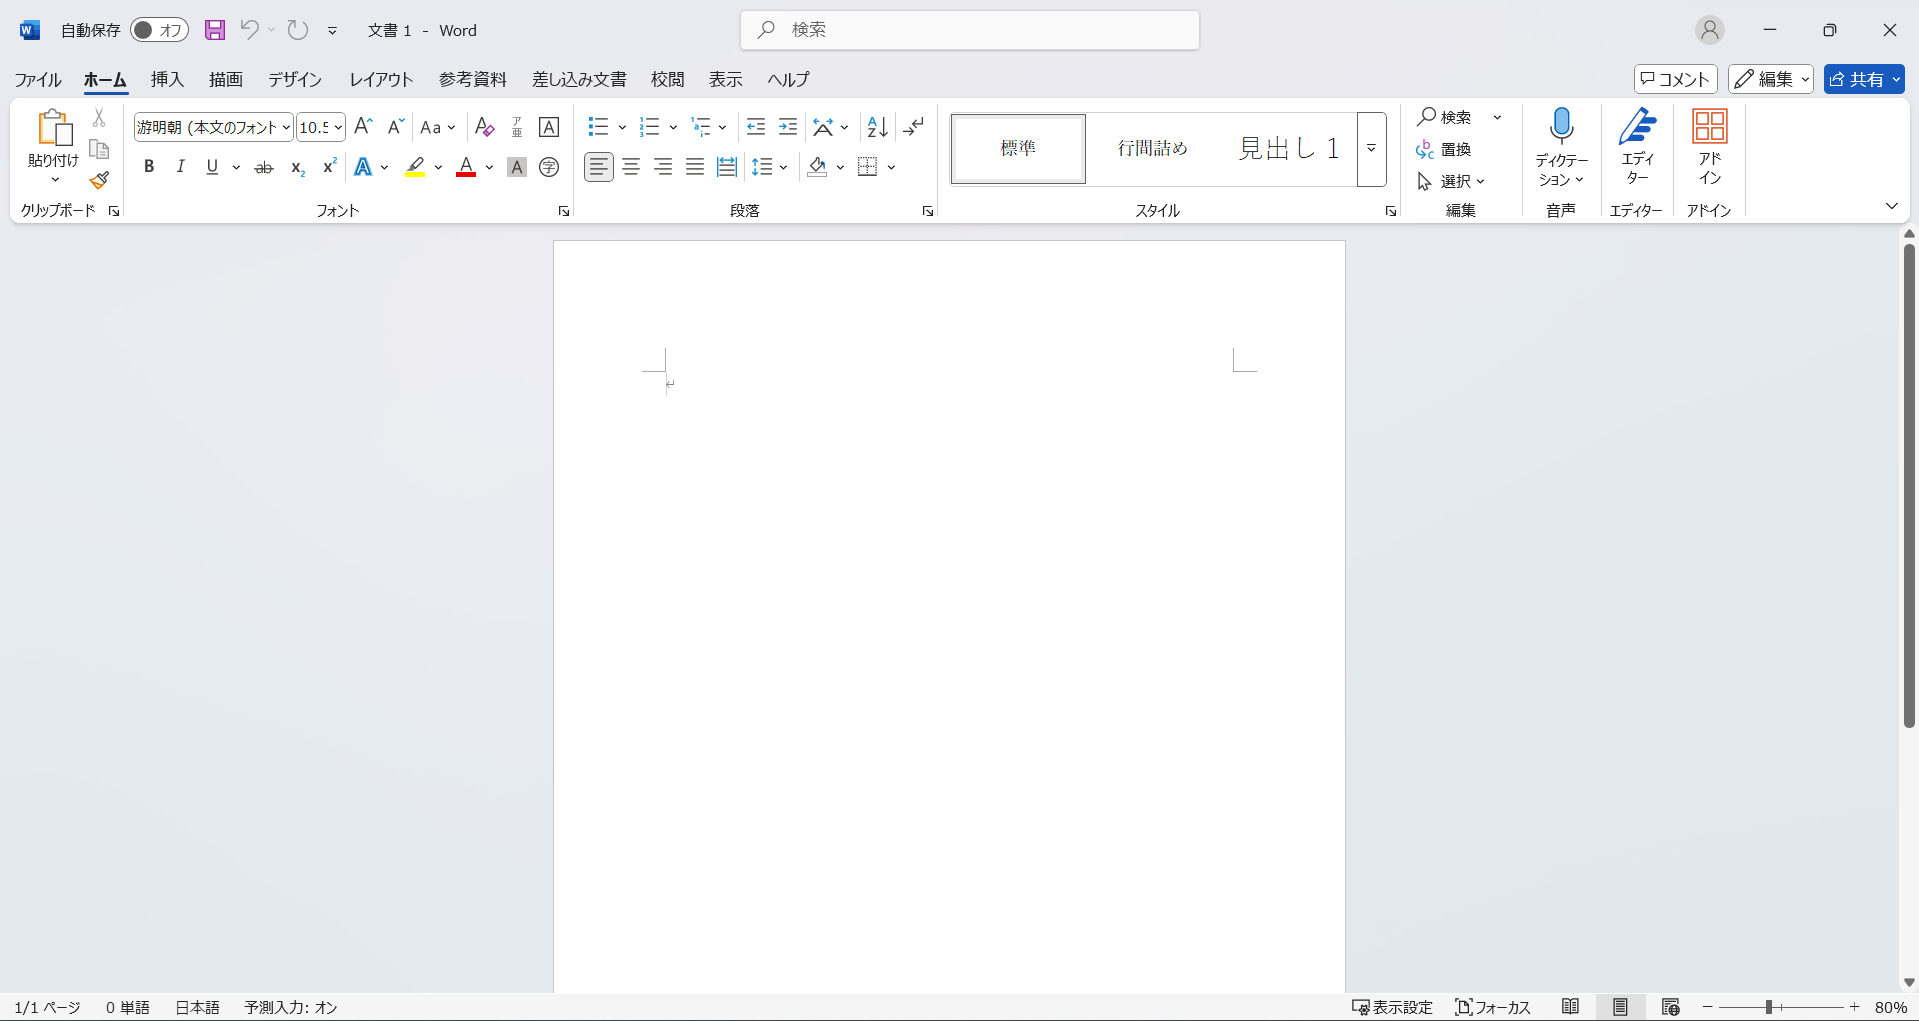This screenshot has width=1919, height=1021.
Task: Click the 貼り付け paste icon
Action: tap(54, 129)
